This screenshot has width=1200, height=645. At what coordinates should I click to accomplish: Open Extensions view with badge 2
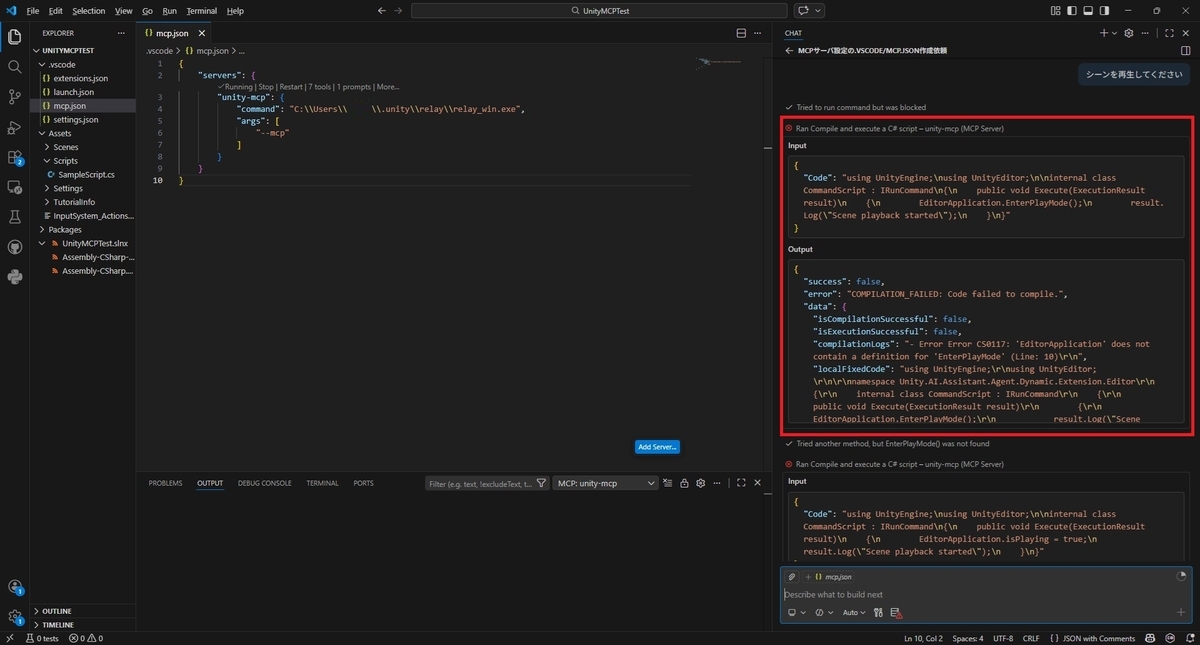click(14, 157)
